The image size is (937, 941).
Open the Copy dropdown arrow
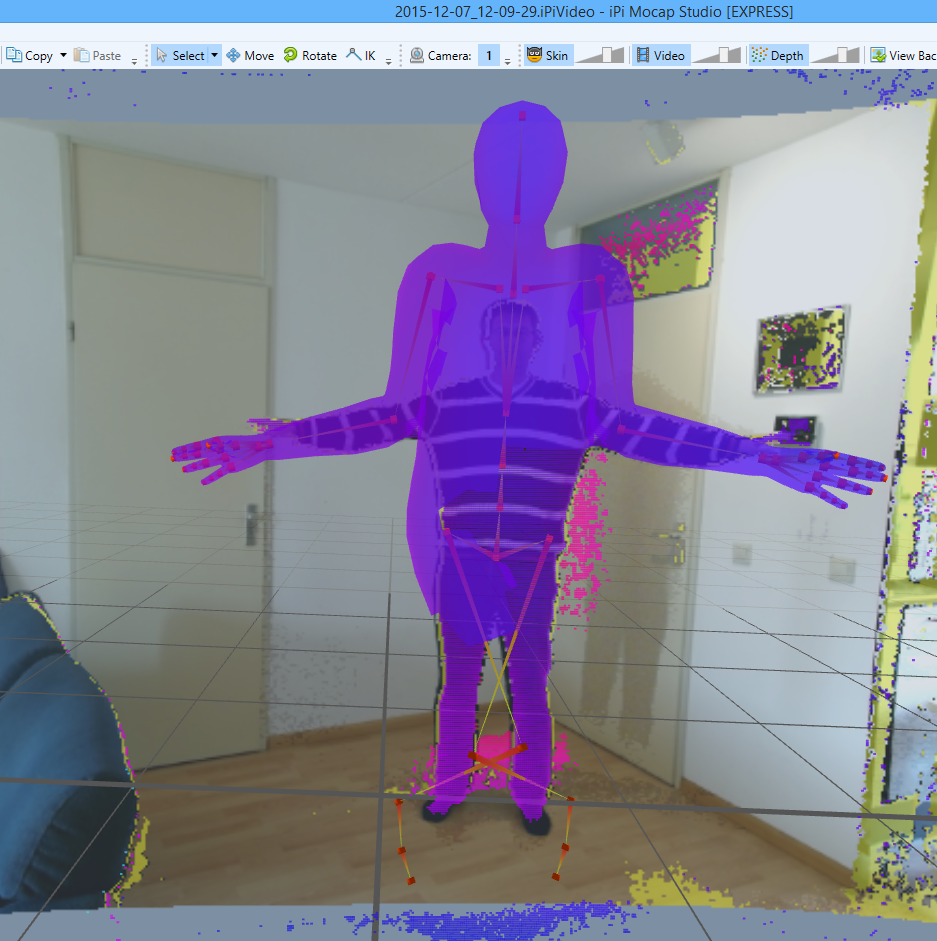click(x=63, y=55)
